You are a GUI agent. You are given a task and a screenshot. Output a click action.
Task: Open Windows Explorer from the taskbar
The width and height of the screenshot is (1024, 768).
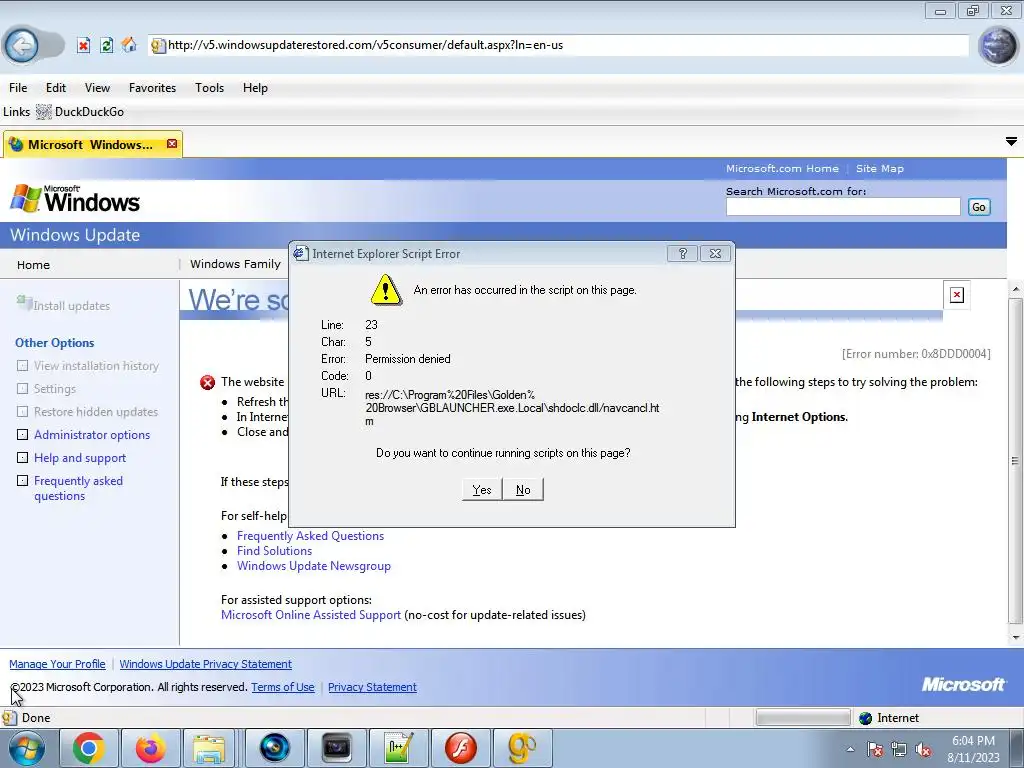point(209,748)
